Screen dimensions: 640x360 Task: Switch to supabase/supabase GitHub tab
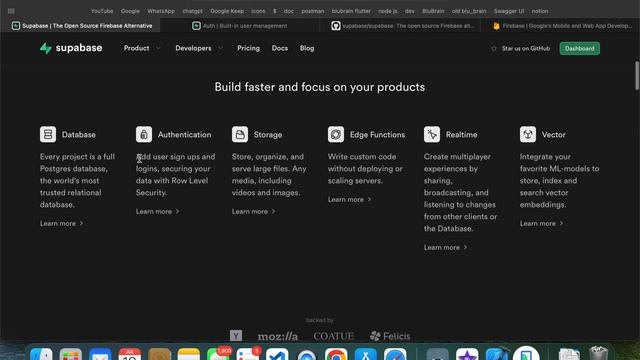pyautogui.click(x=402, y=26)
